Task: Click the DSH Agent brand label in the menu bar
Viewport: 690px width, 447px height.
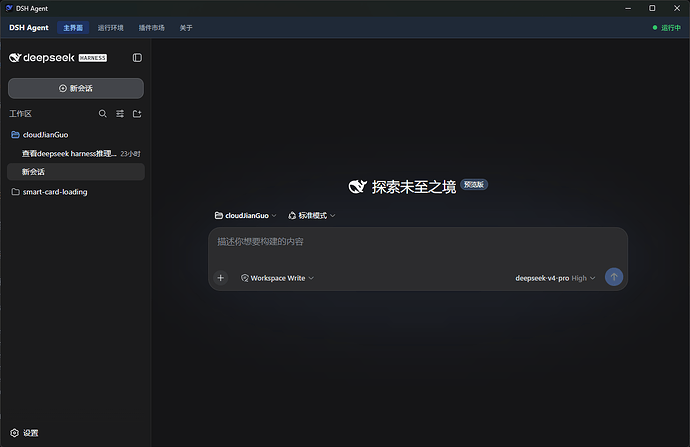Action: tap(29, 28)
